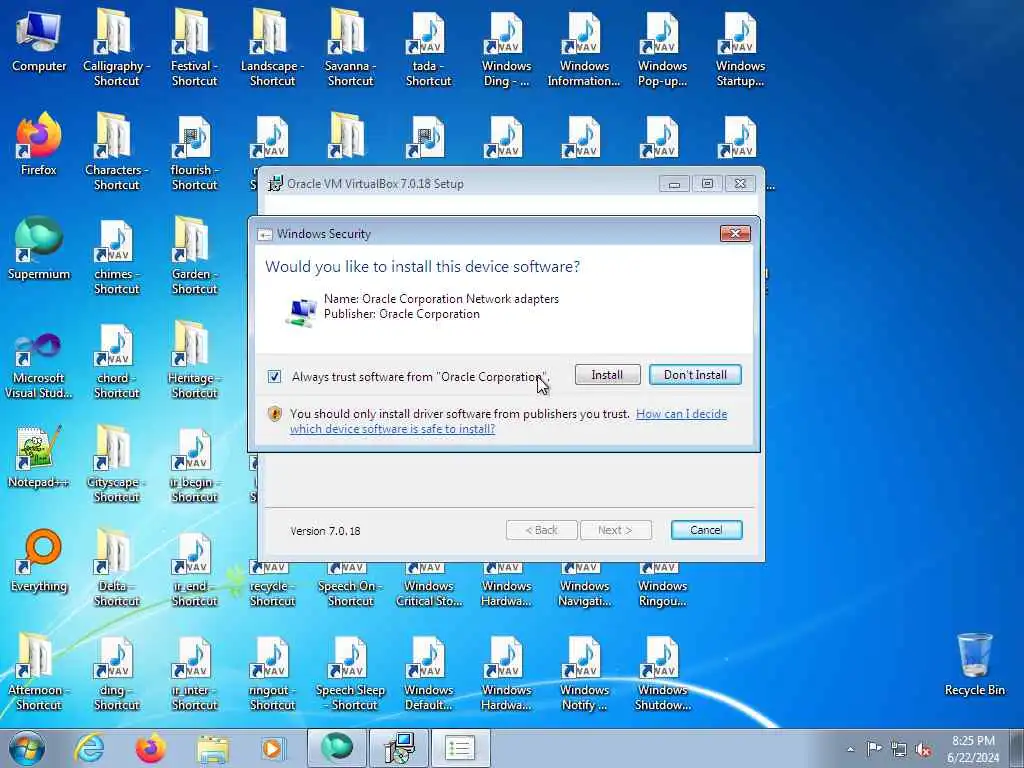Switch to the VirtualBox installer taskbar button

(398, 748)
